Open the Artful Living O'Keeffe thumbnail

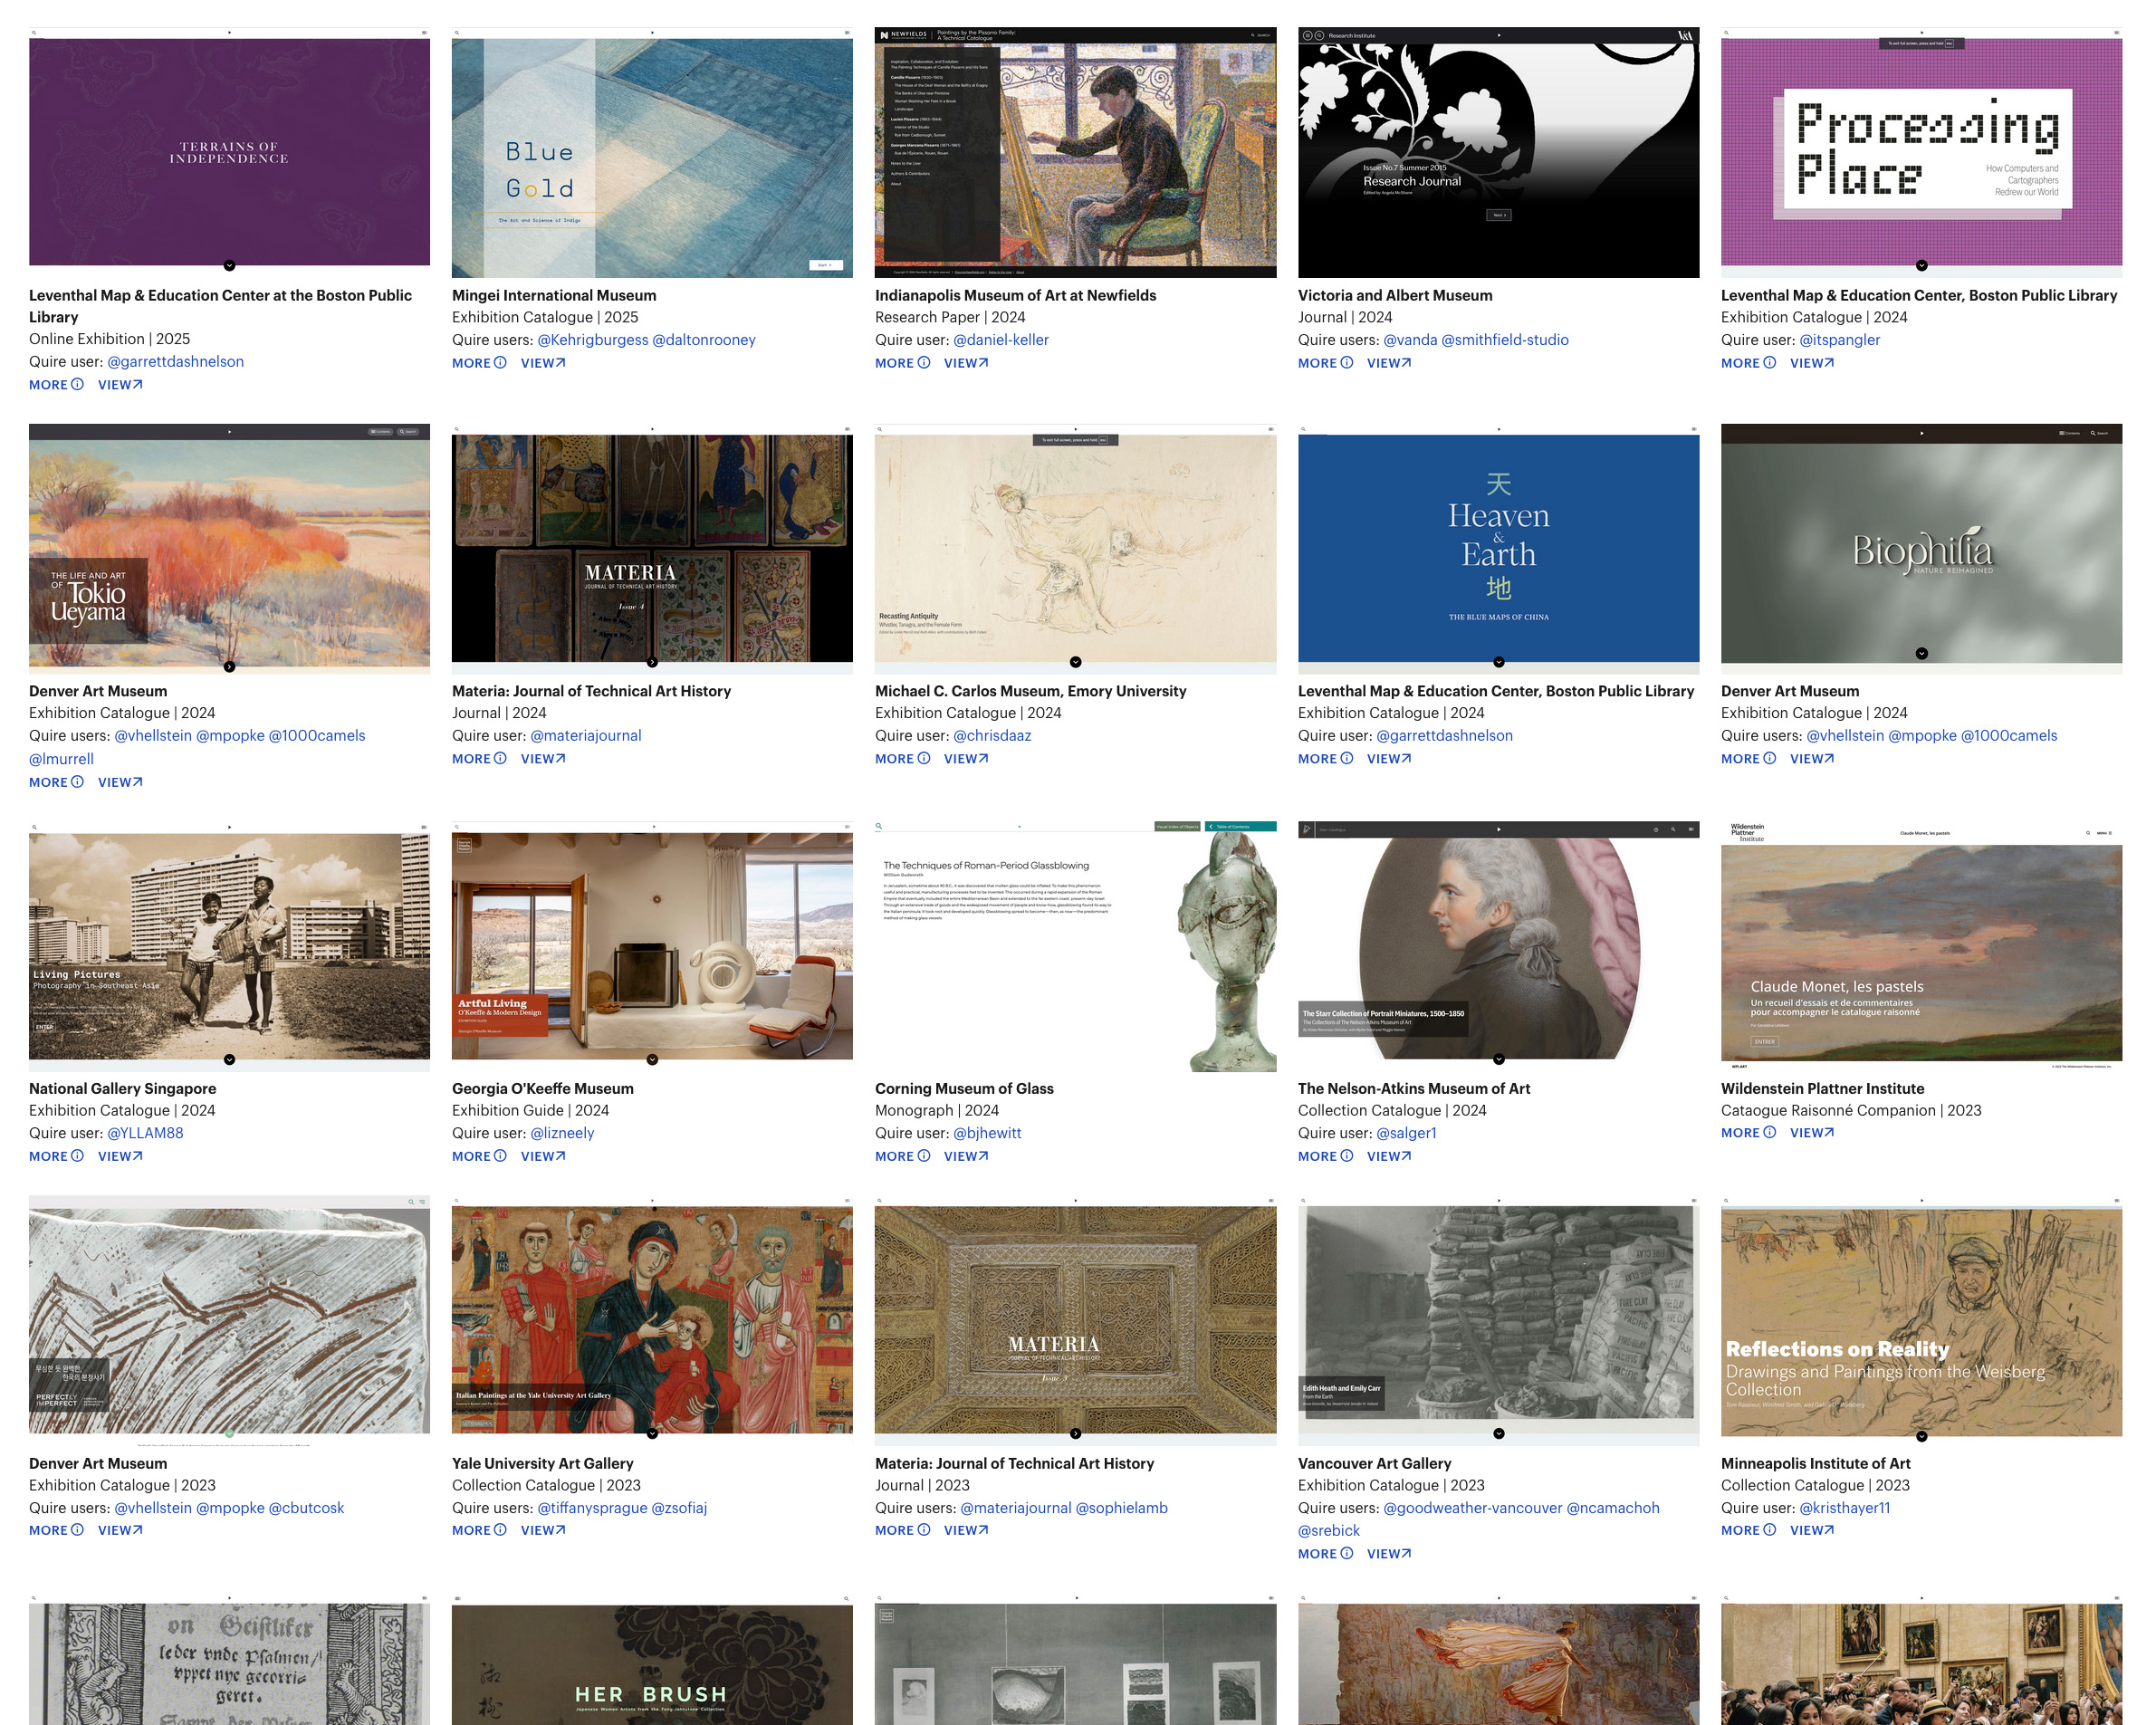click(x=652, y=945)
